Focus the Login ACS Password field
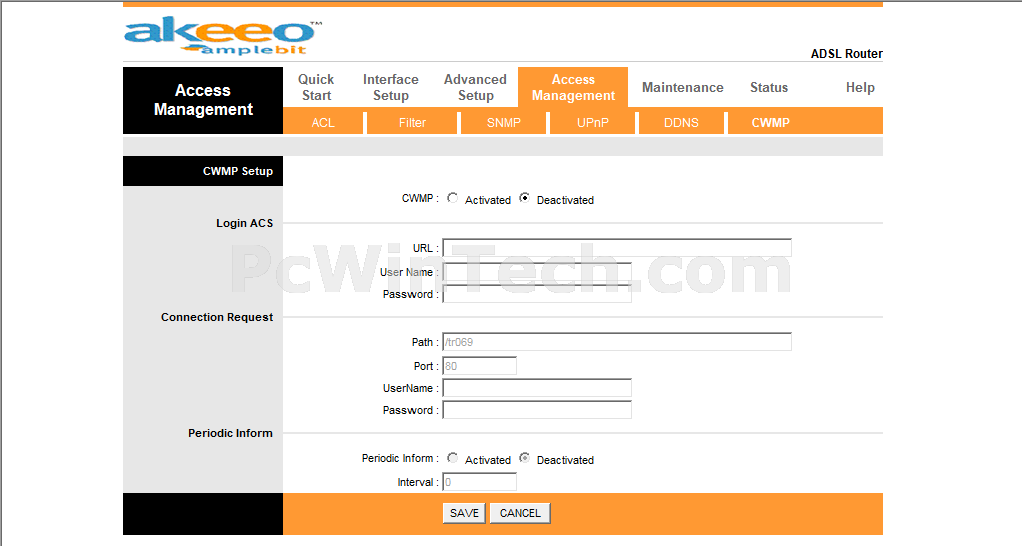Image resolution: width=1022 pixels, height=546 pixels. [537, 295]
